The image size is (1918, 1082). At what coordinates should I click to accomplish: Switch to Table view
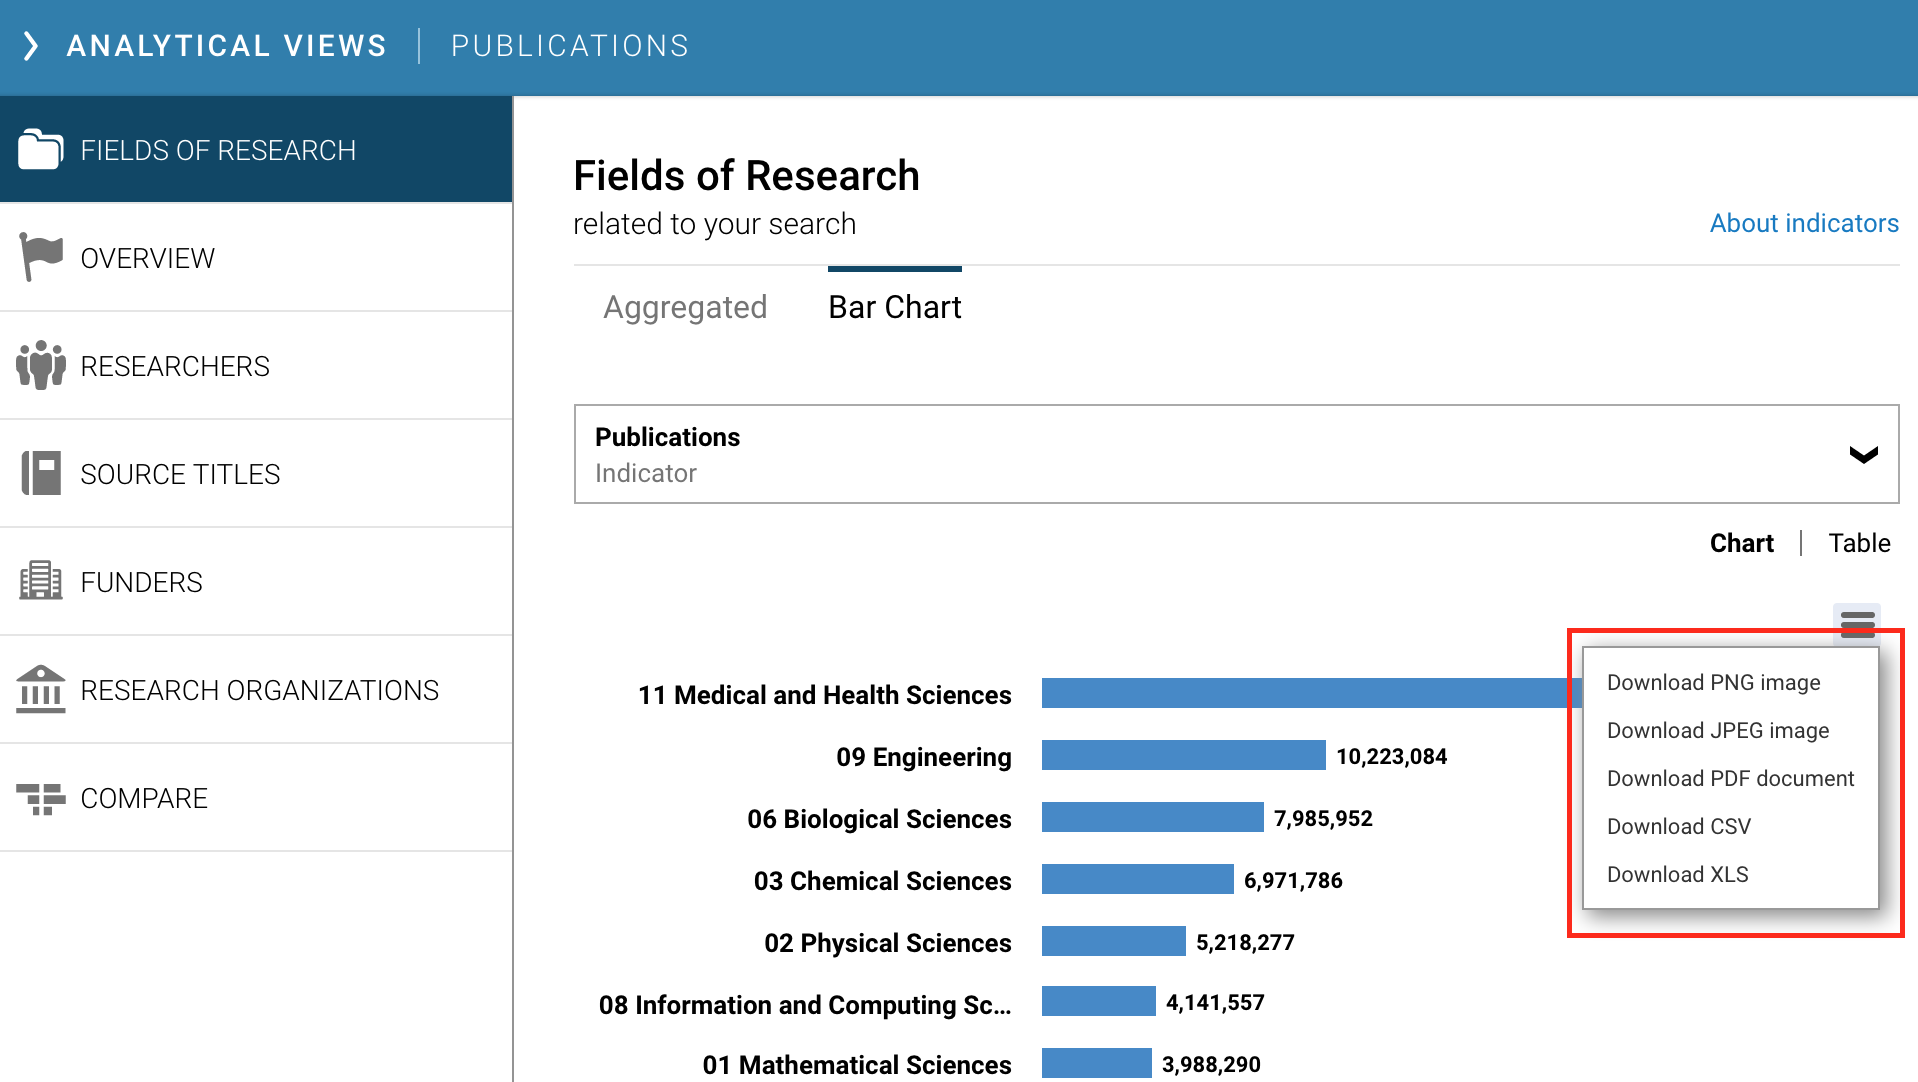pyautogui.click(x=1859, y=543)
